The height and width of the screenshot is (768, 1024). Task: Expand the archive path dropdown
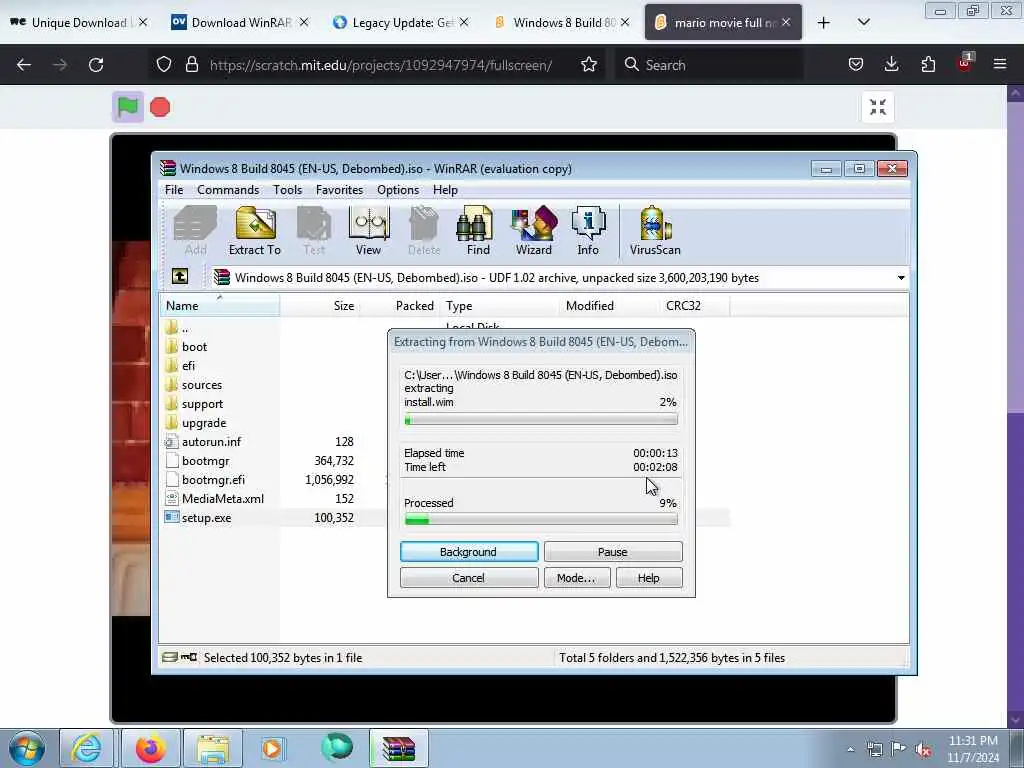pos(901,278)
